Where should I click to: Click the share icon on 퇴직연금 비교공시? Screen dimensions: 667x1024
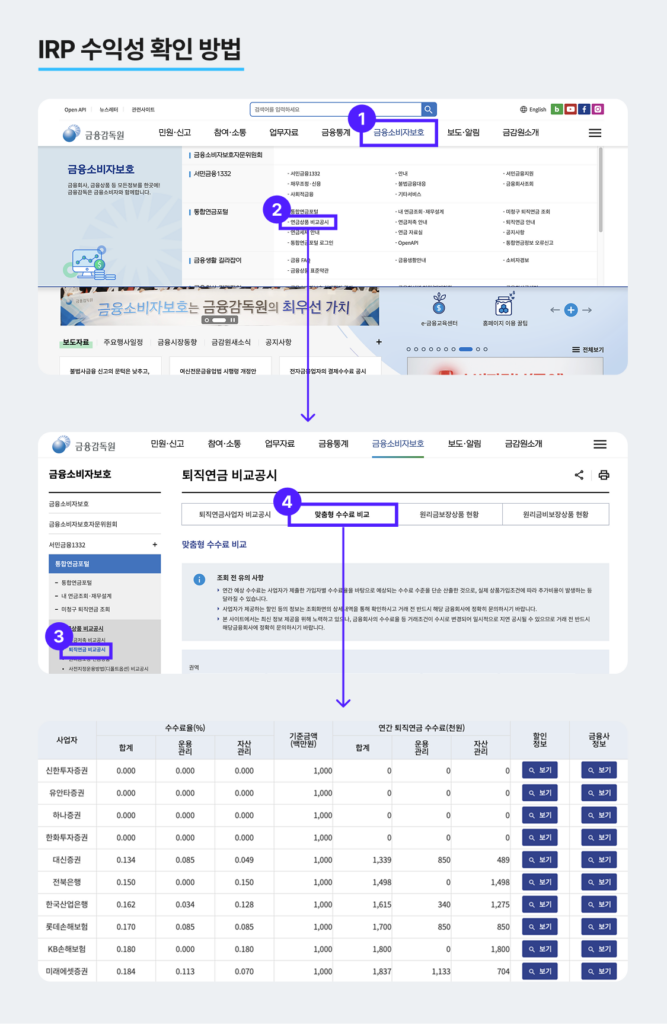click(x=579, y=475)
